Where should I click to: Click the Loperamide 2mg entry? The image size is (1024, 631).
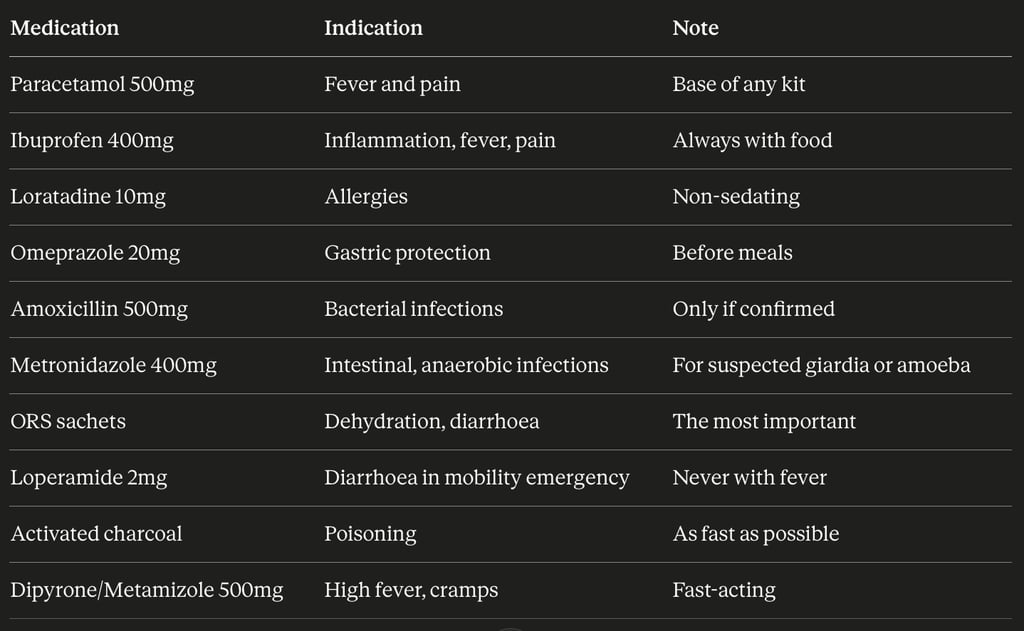89,477
